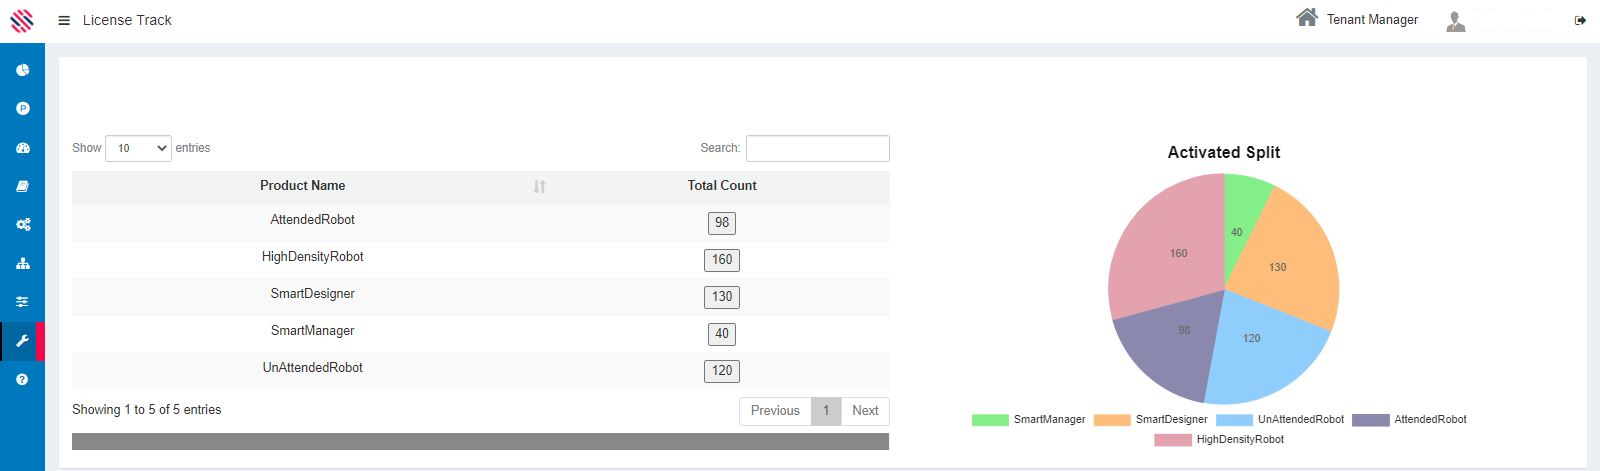
Task: Open the pie chart sidebar icon
Action: point(23,70)
